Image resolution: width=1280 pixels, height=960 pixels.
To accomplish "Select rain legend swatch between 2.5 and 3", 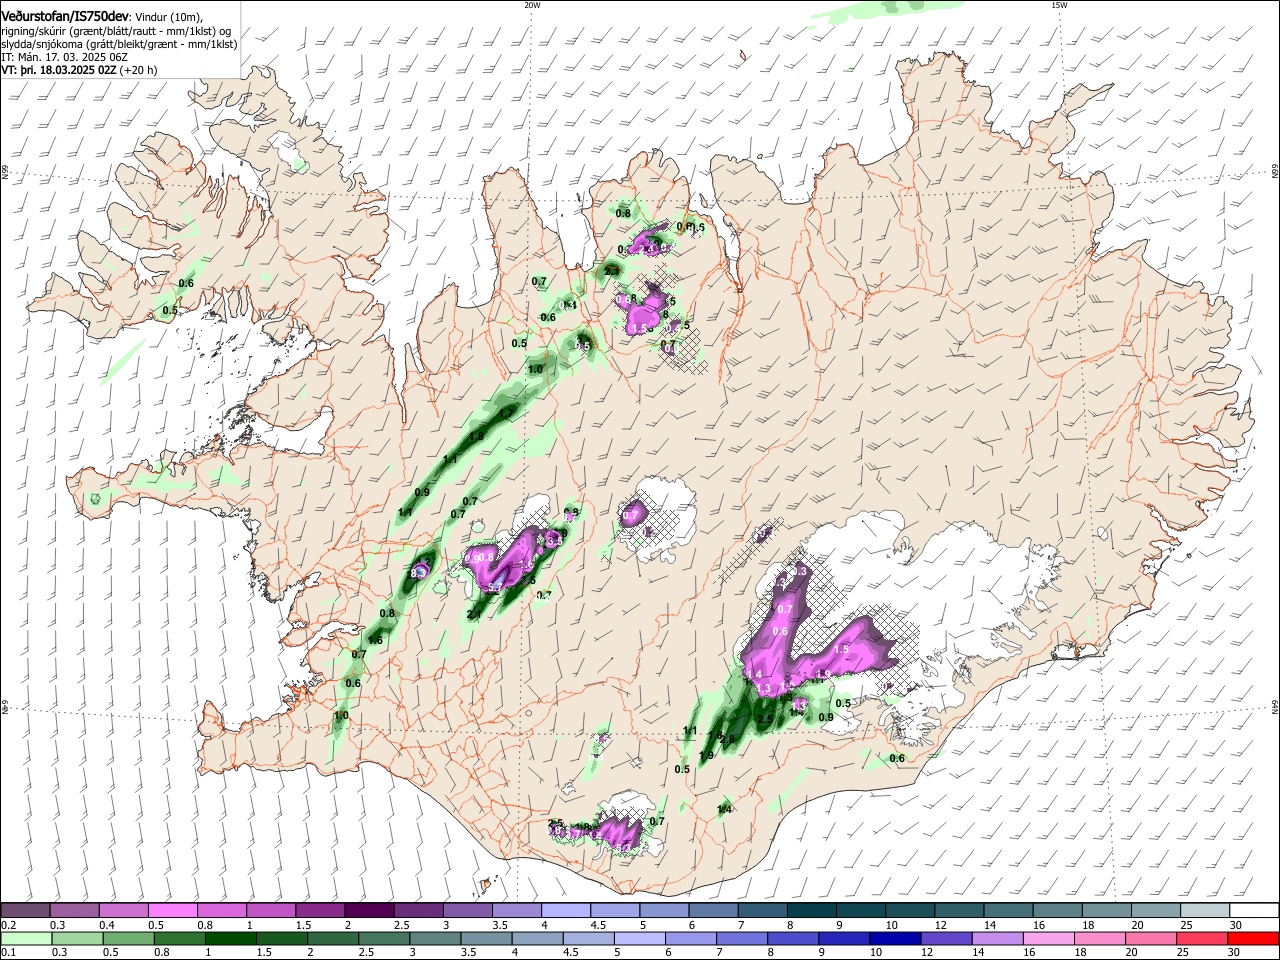I will pyautogui.click(x=383, y=938).
